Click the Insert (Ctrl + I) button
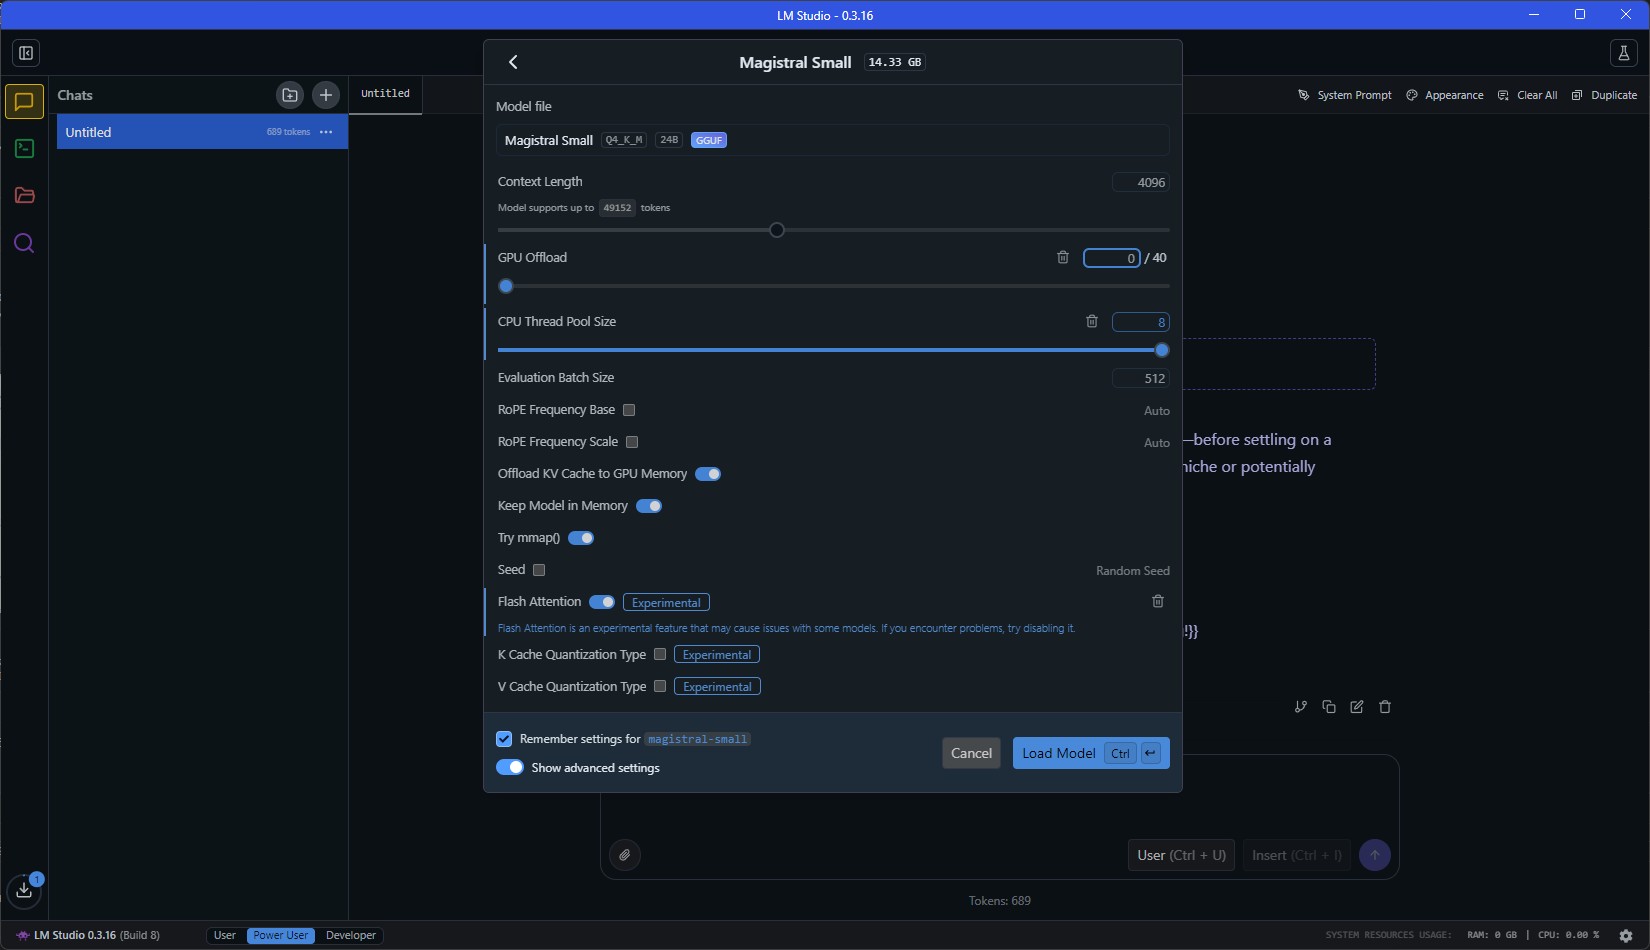This screenshot has width=1650, height=950. 1297,855
